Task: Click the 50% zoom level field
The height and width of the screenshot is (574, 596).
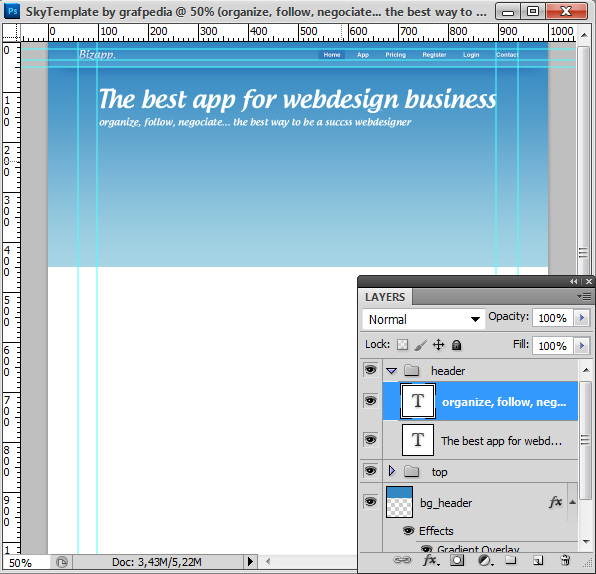Action: (26, 563)
